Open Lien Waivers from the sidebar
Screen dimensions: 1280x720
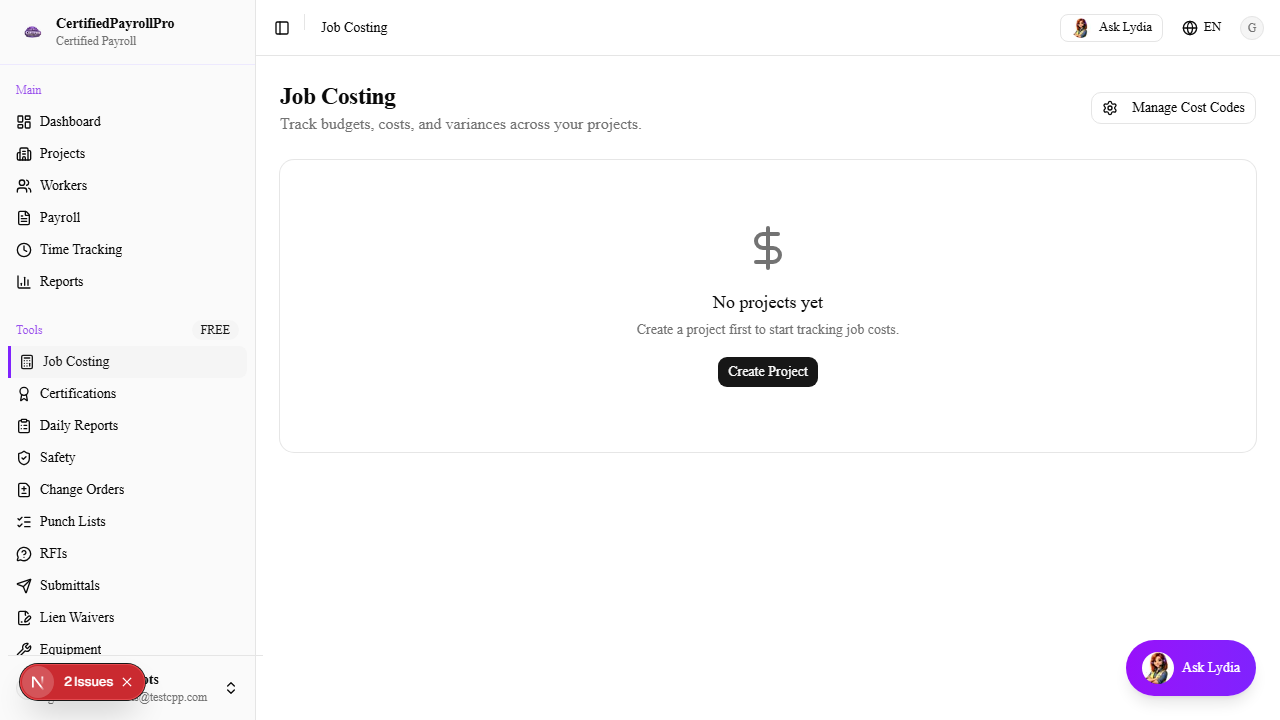click(77, 618)
